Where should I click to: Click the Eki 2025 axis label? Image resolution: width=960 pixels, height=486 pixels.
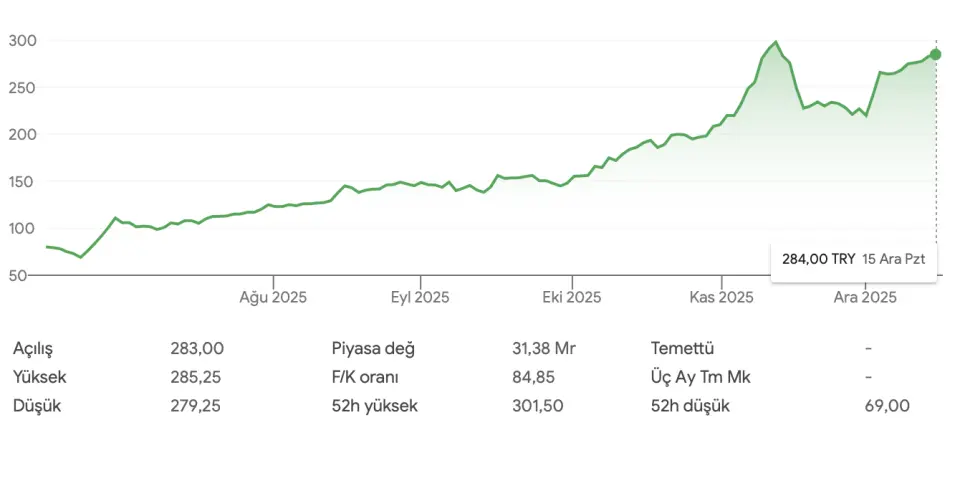571,297
